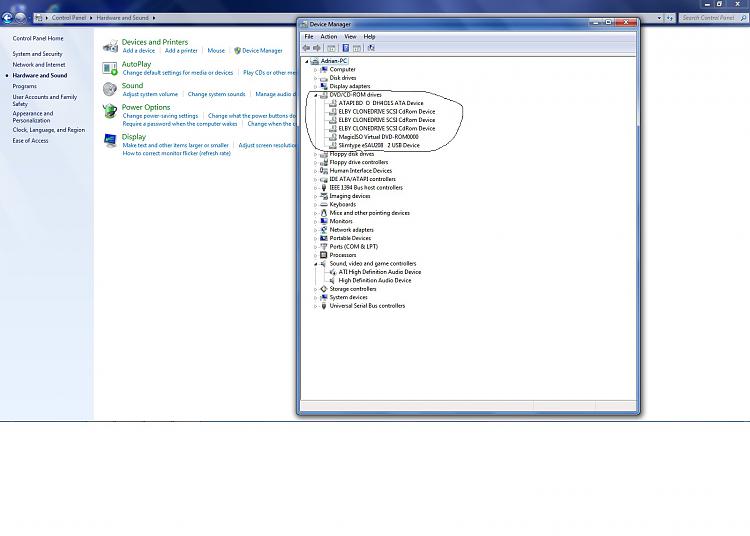This screenshot has height=536, width=750.
Task: Open System and Security in sidebar
Action: point(37,54)
